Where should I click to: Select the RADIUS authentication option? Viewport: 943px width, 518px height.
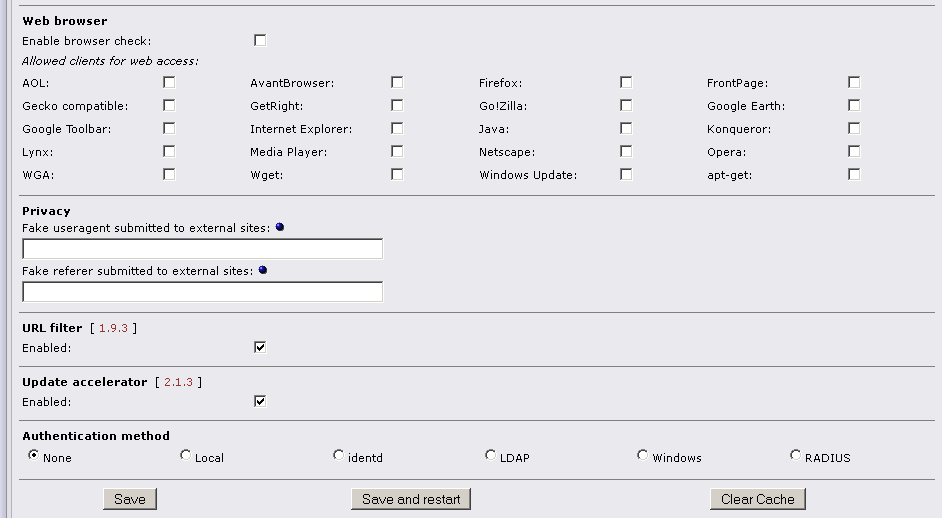[796, 455]
